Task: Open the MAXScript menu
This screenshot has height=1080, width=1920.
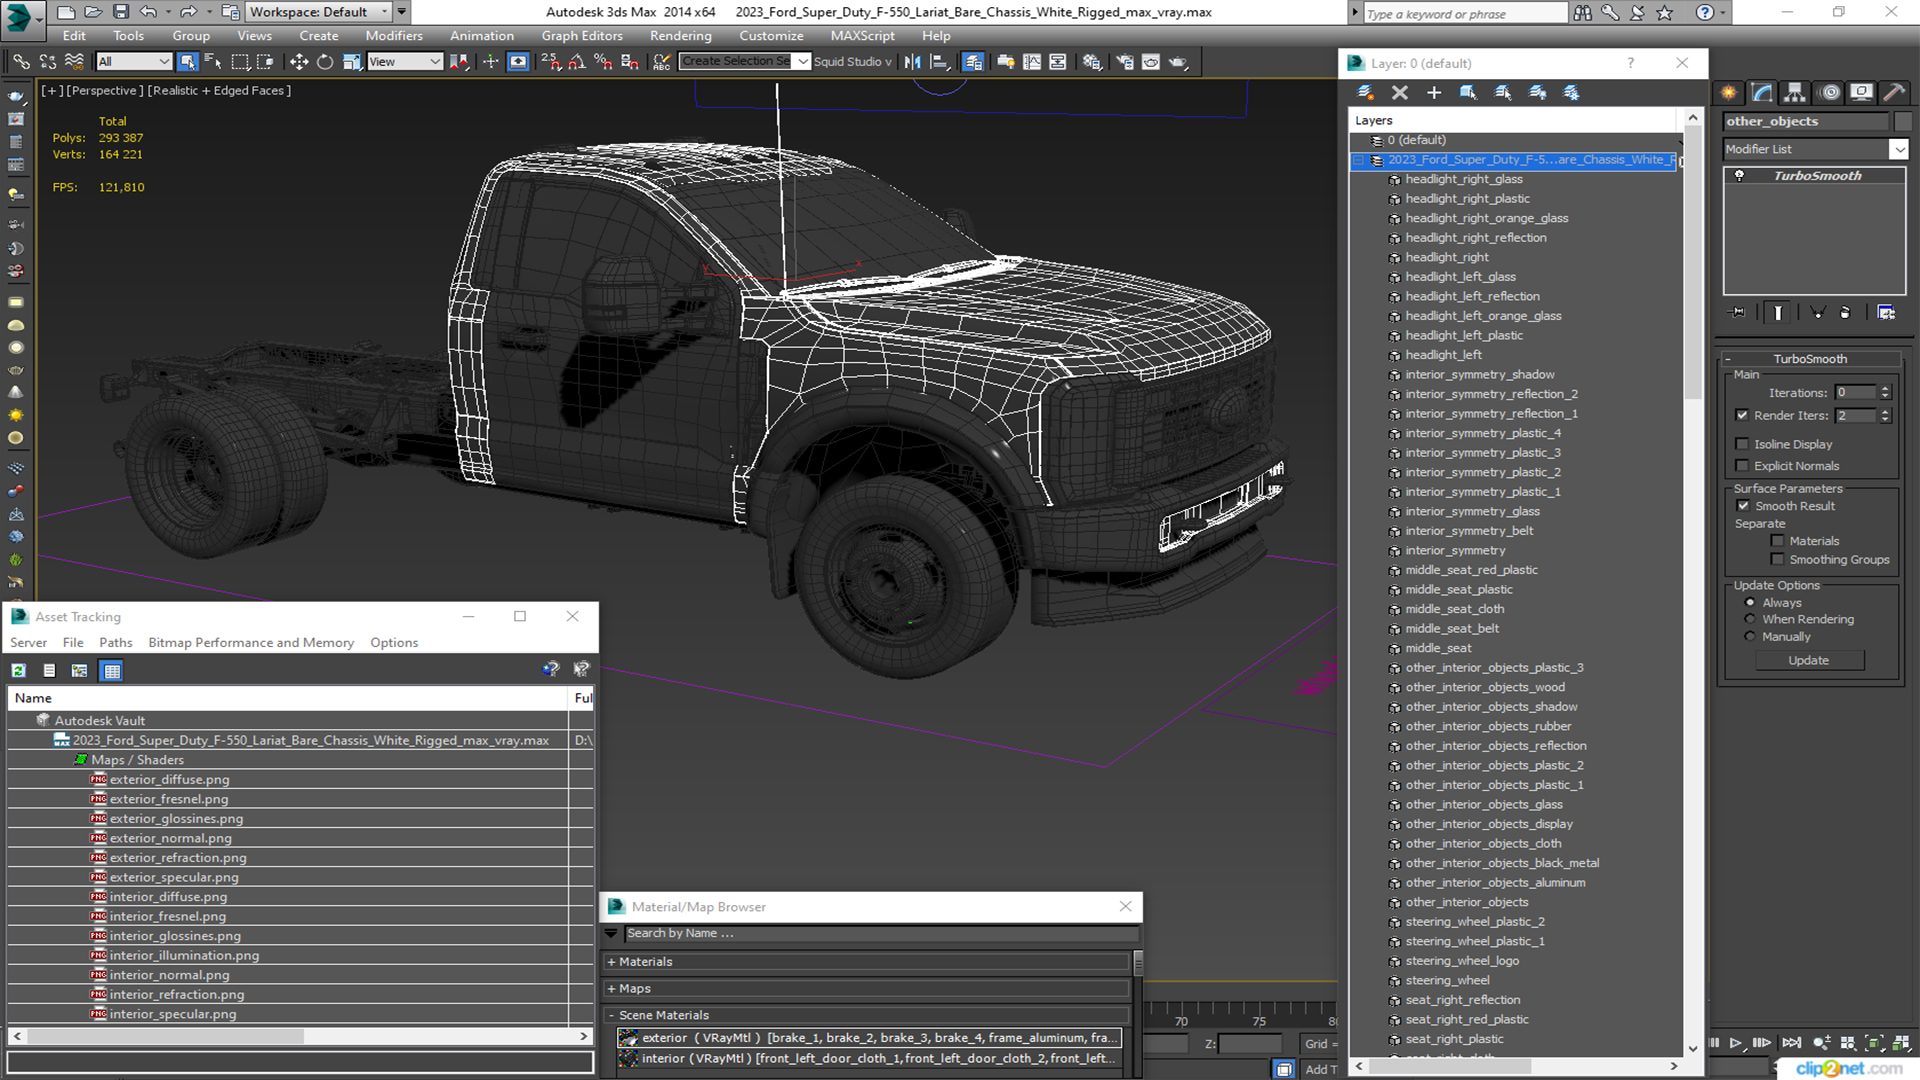Action: pos(862,36)
